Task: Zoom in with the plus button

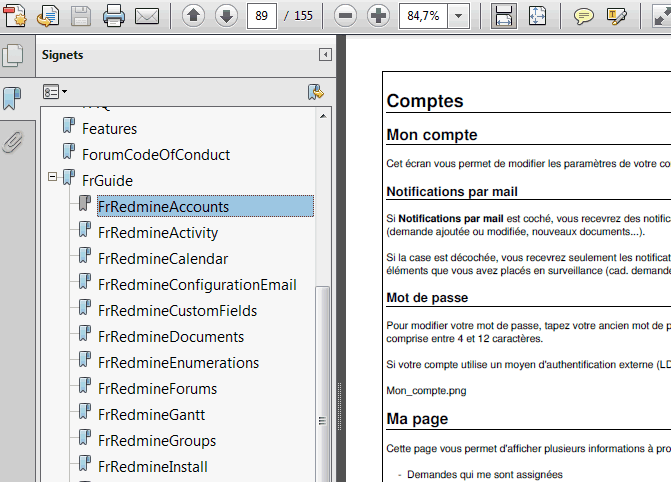Action: pyautogui.click(x=378, y=16)
